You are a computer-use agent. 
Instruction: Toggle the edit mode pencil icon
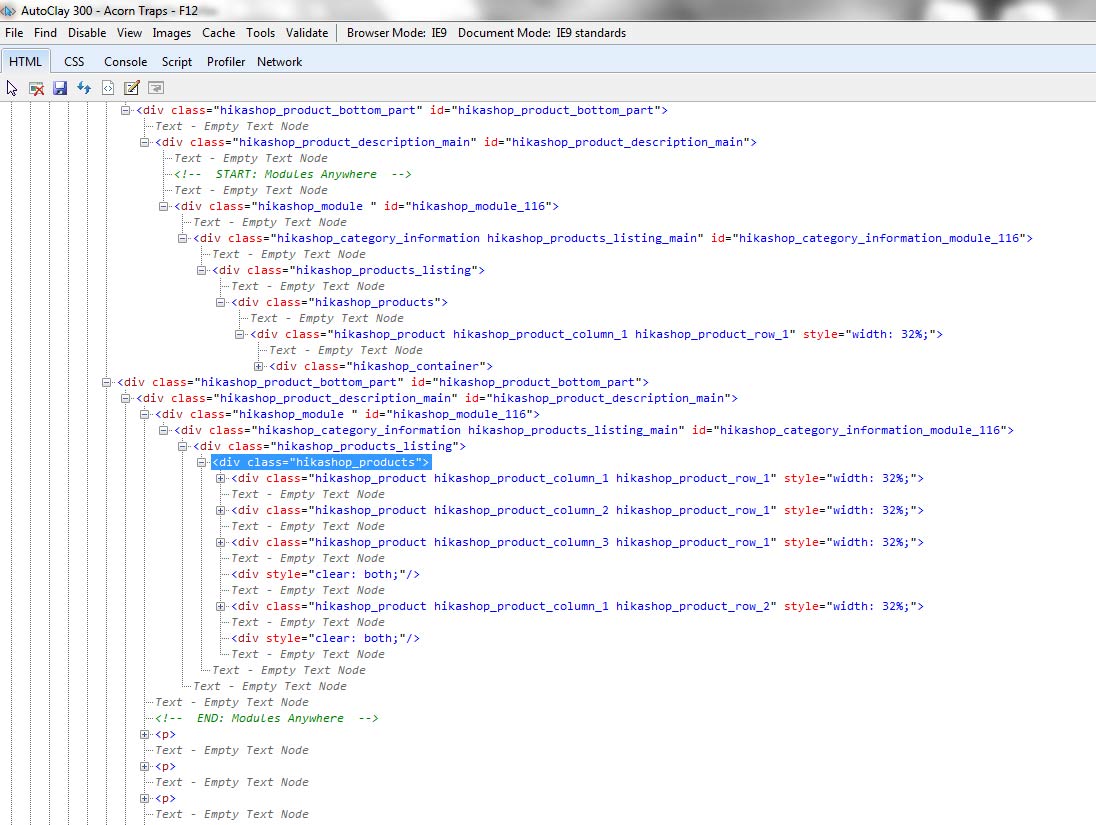pos(131,88)
